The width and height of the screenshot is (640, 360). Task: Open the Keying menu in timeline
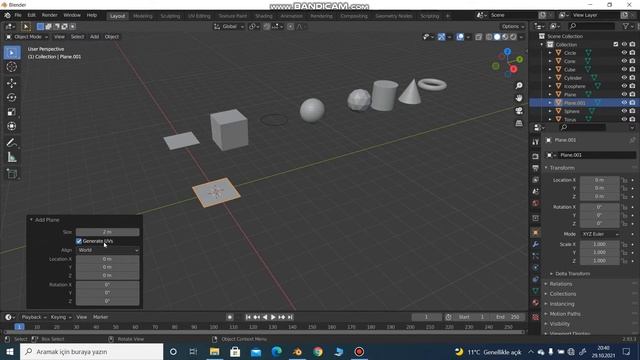click(60, 317)
